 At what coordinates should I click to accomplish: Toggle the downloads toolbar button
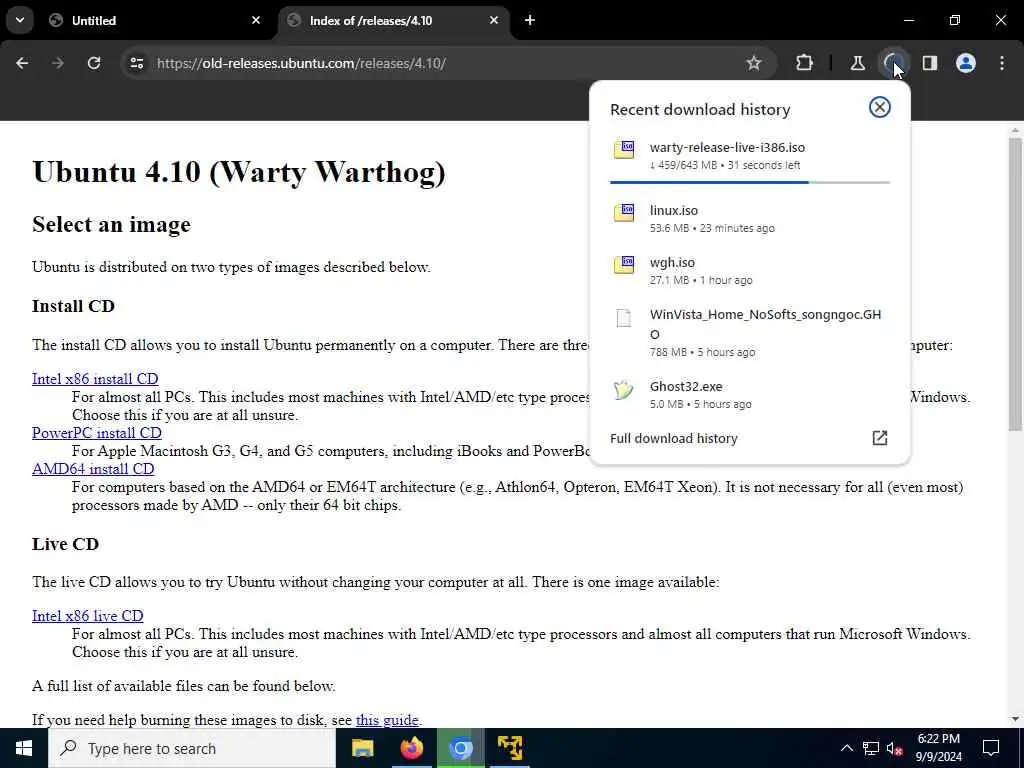click(x=893, y=63)
